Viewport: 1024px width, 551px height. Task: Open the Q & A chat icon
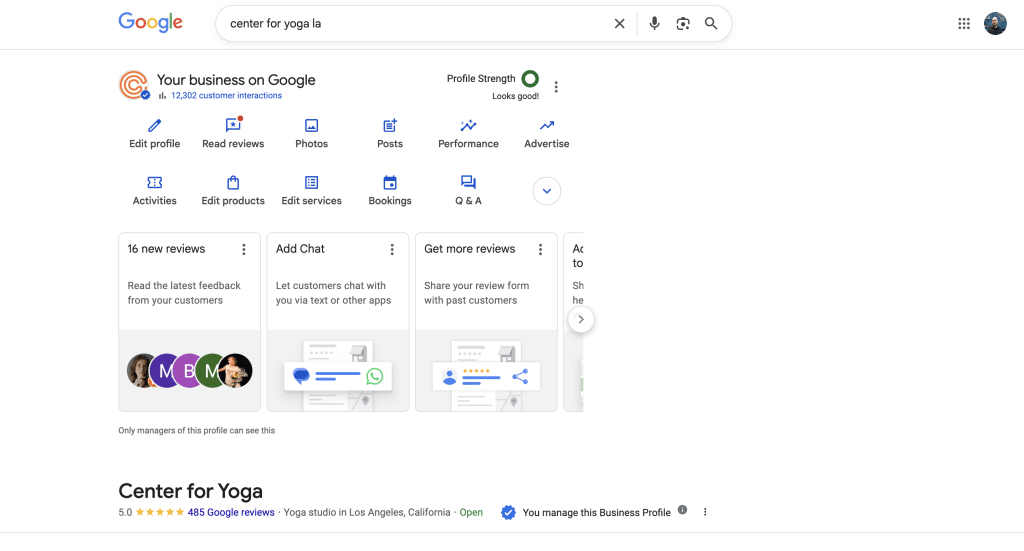click(468, 182)
